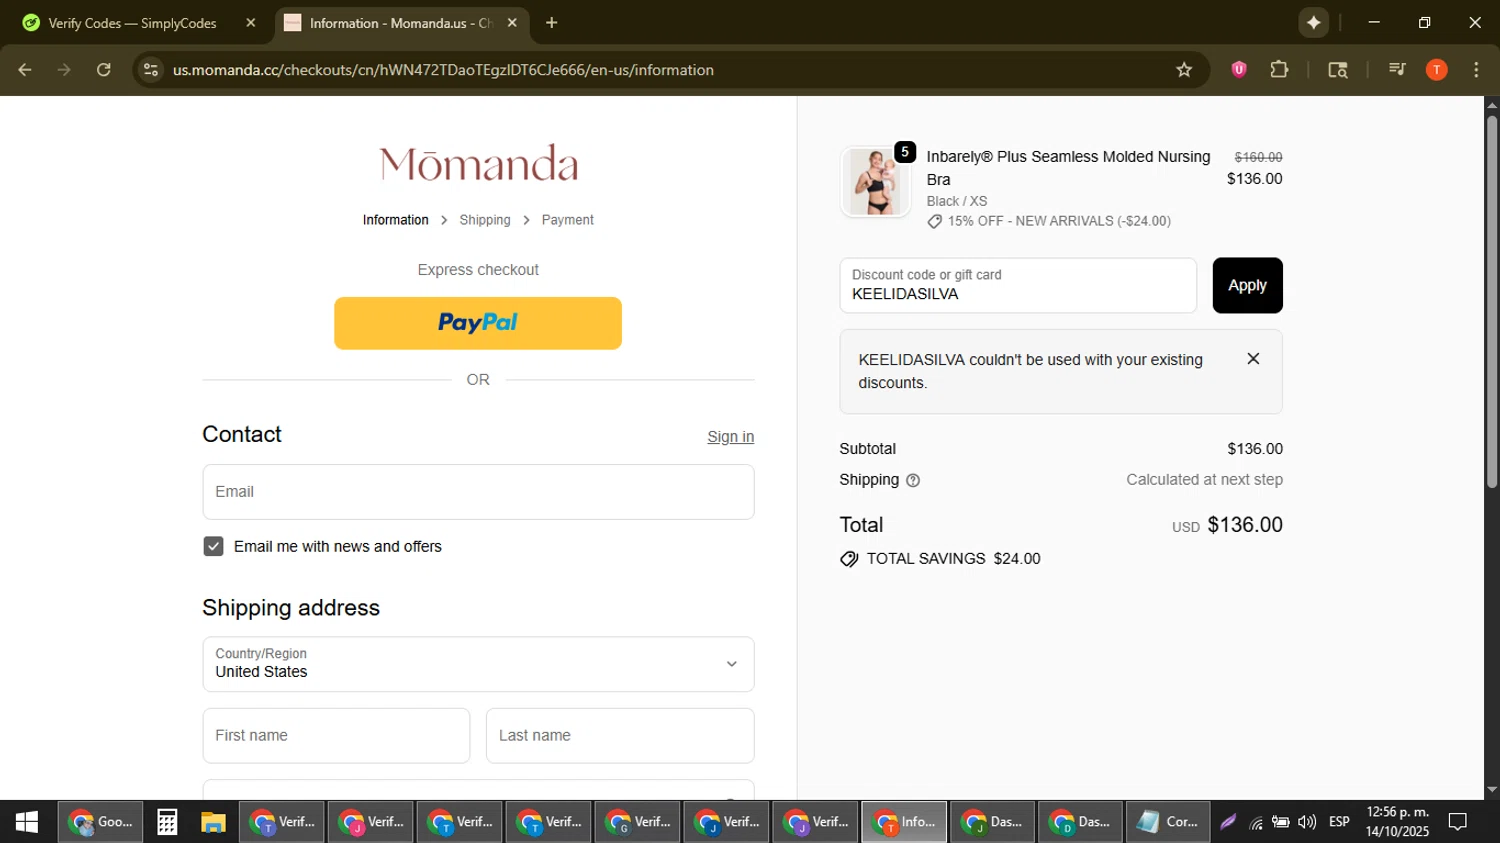Click the 15% OFF - NEW ARRIVALS discount label
This screenshot has width=1500, height=843.
pyautogui.click(x=1059, y=221)
